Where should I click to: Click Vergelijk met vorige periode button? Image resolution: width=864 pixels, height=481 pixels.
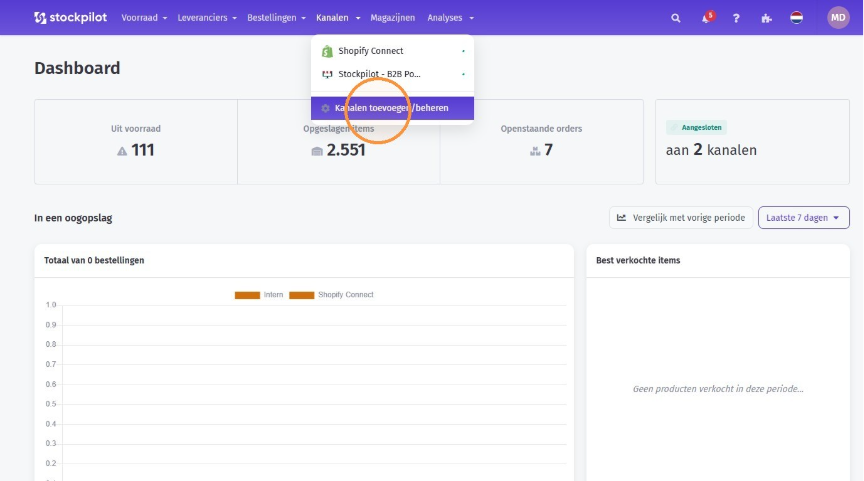point(681,218)
